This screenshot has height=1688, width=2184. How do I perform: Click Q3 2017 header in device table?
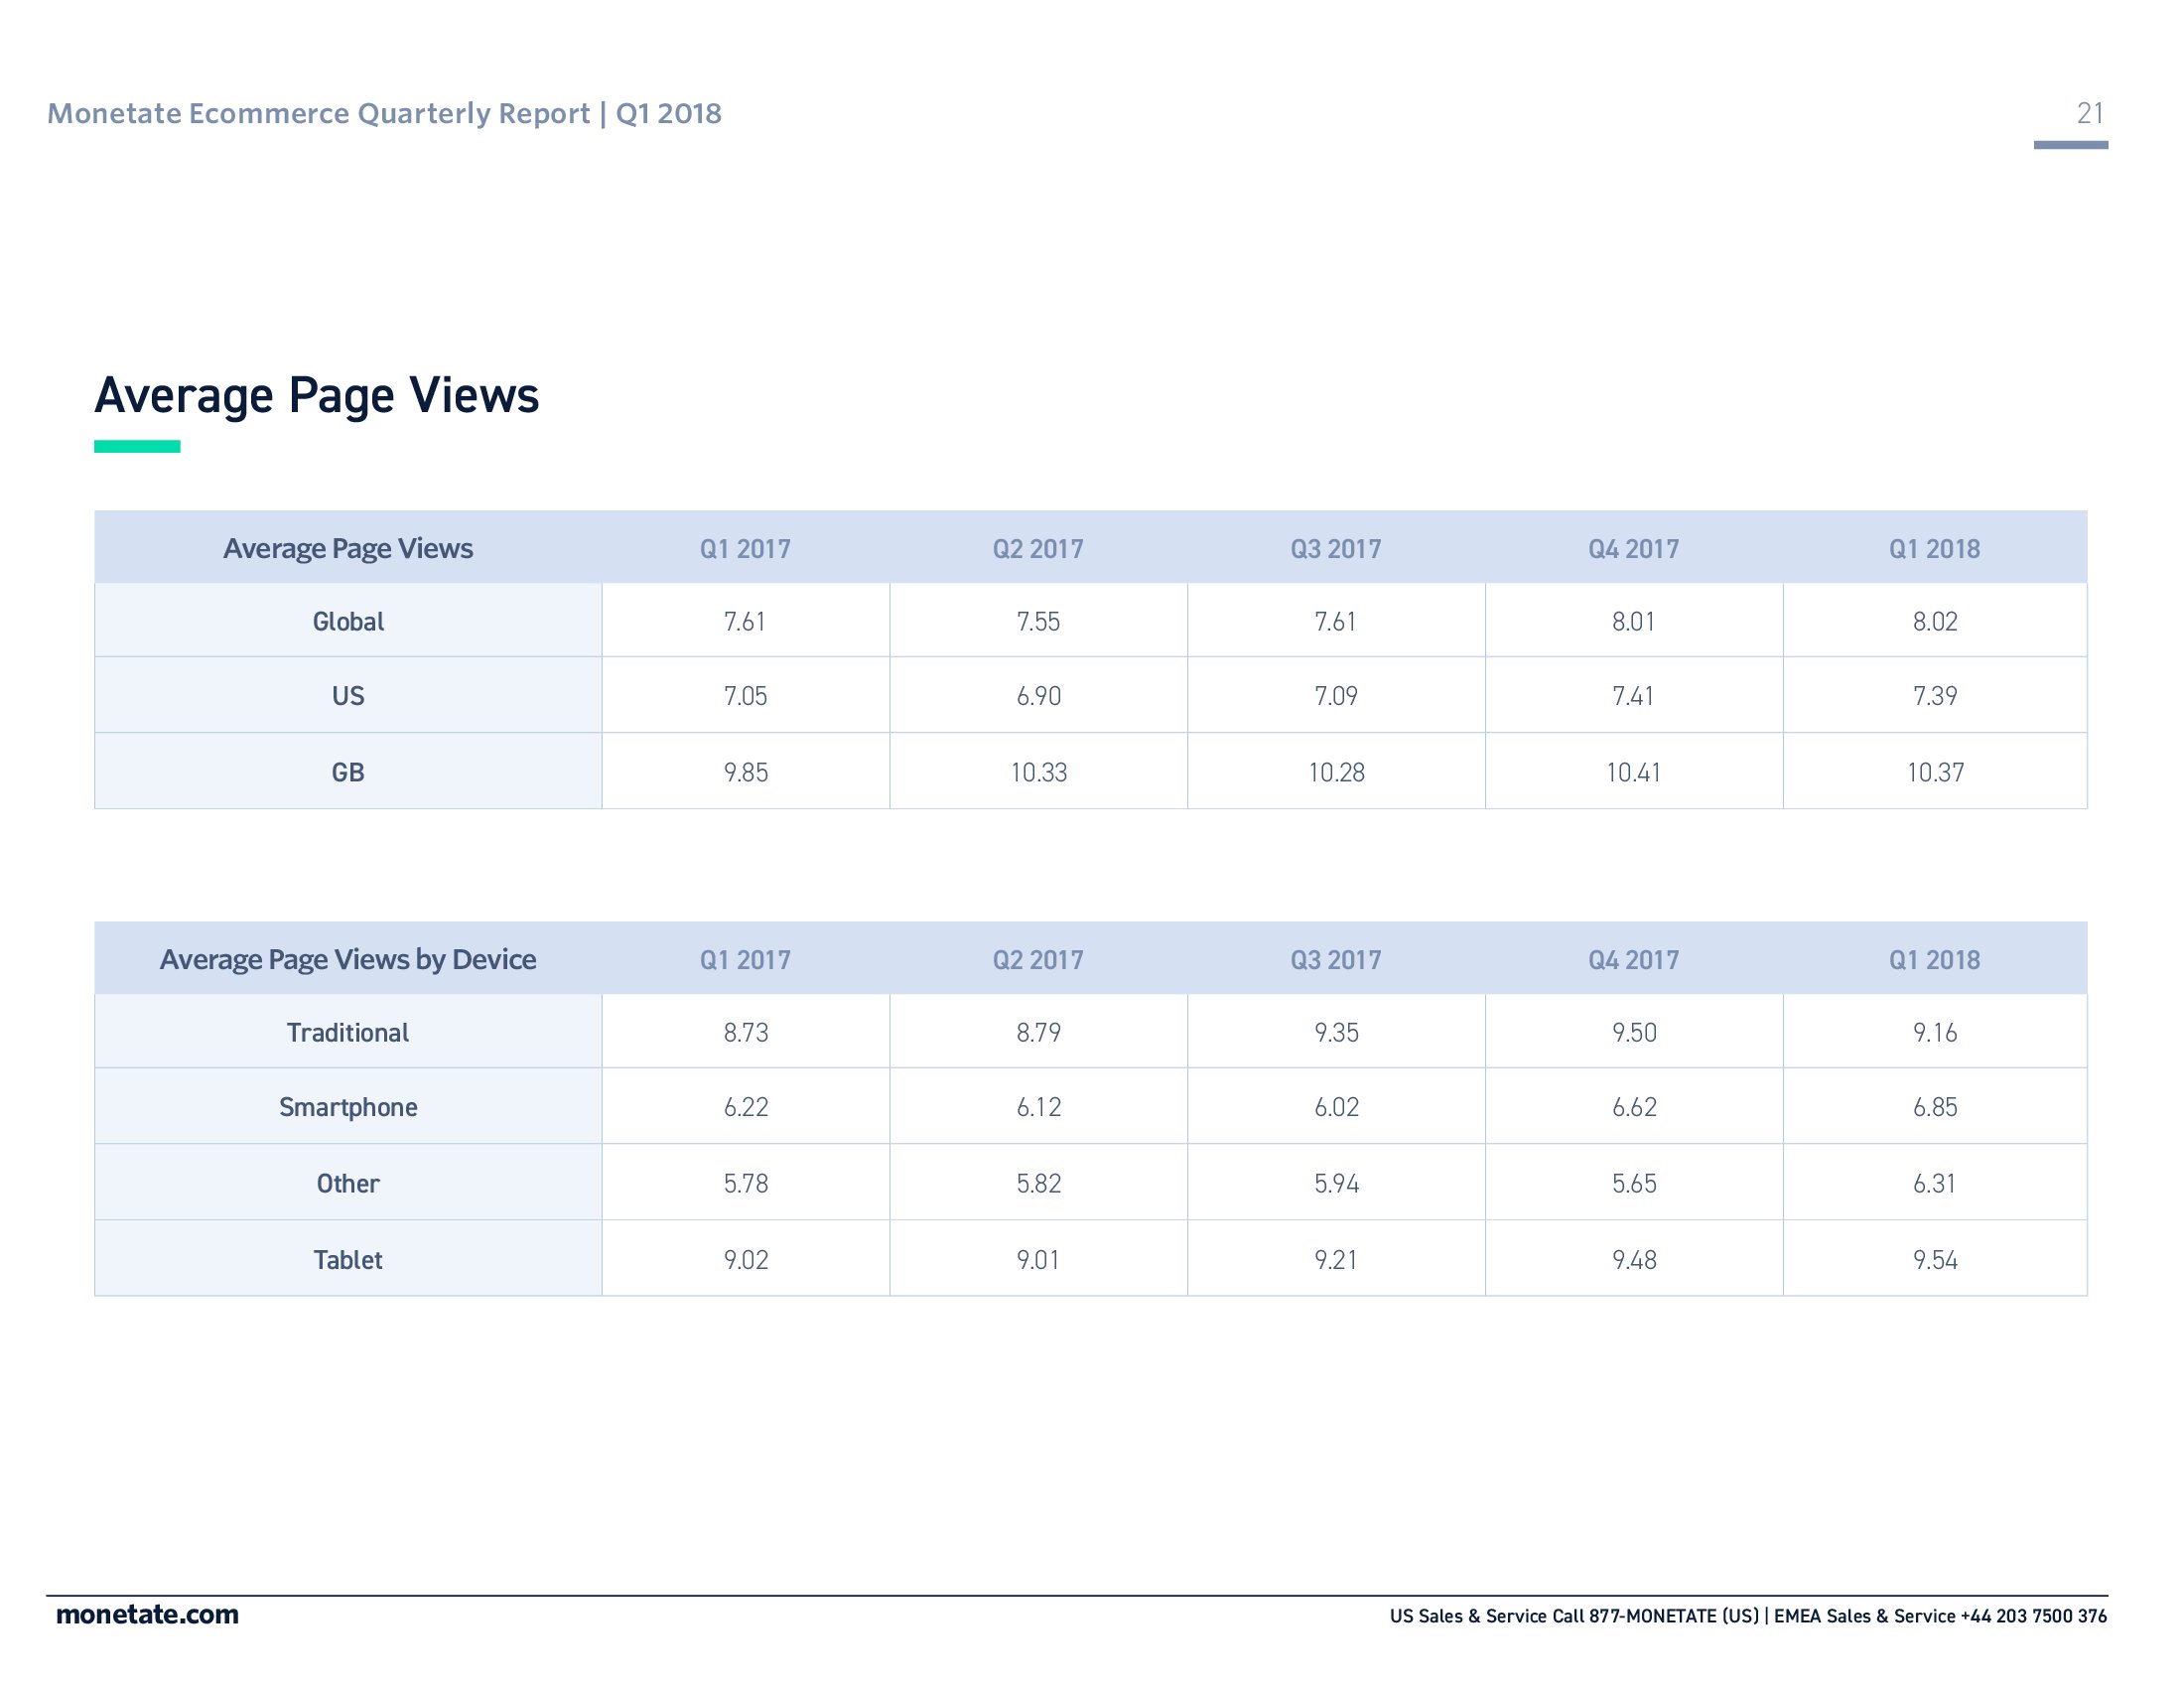point(1335,959)
